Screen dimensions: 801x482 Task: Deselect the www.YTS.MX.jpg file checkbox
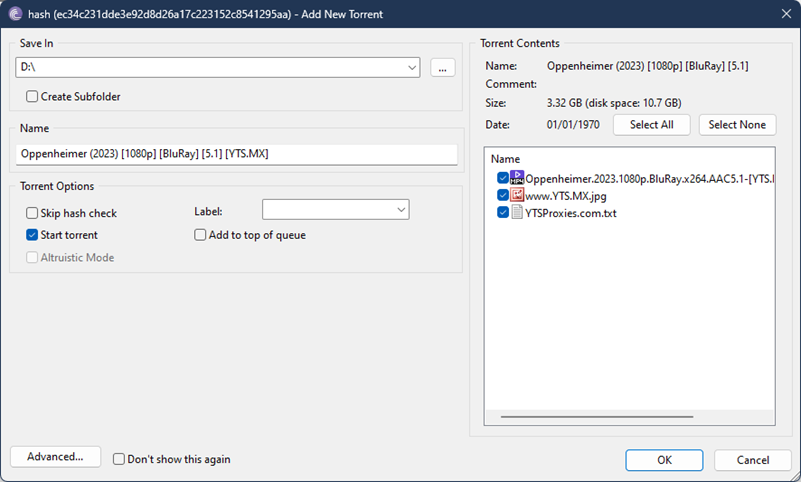(x=503, y=195)
